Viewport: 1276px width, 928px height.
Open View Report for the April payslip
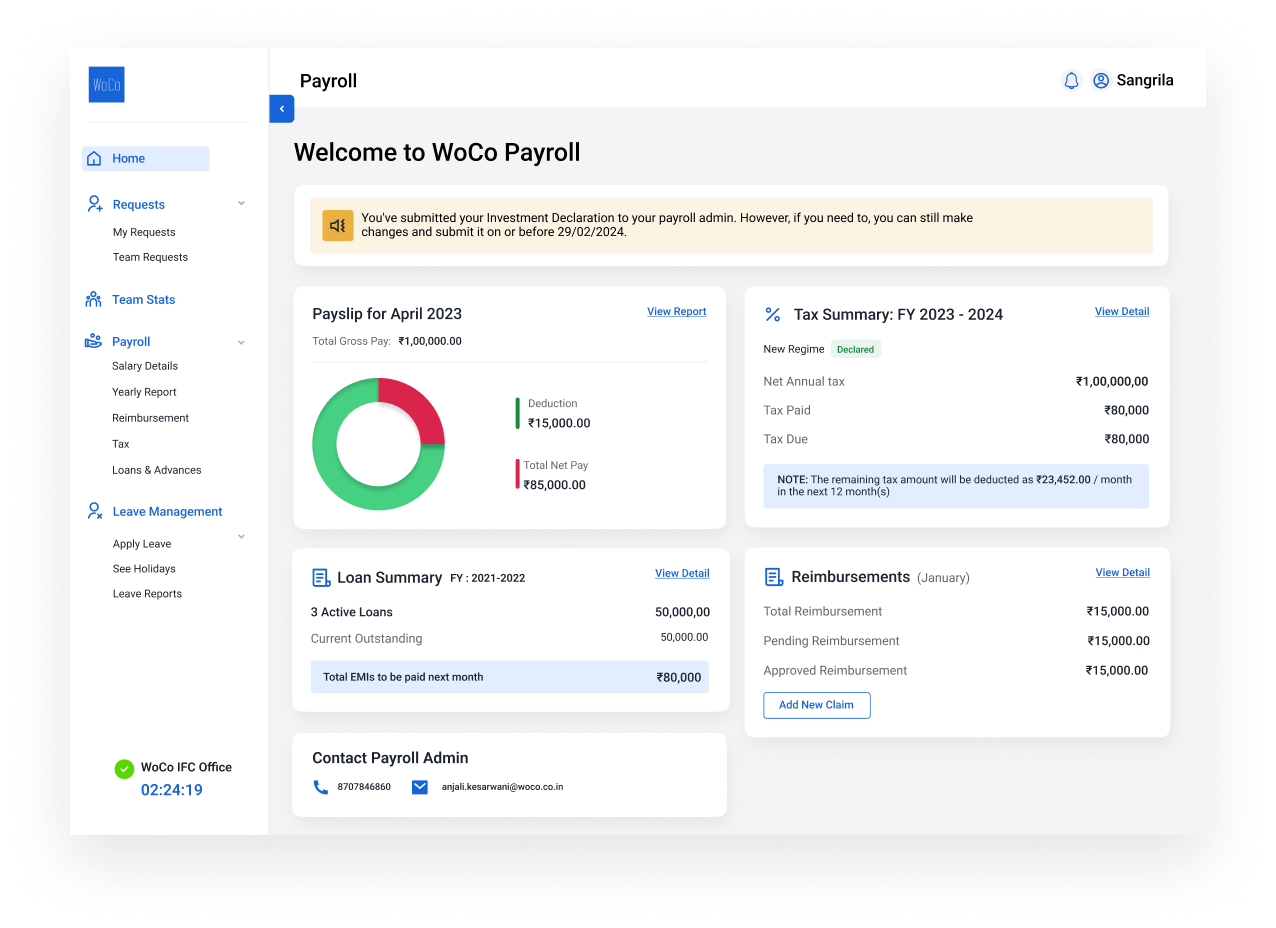tap(676, 311)
